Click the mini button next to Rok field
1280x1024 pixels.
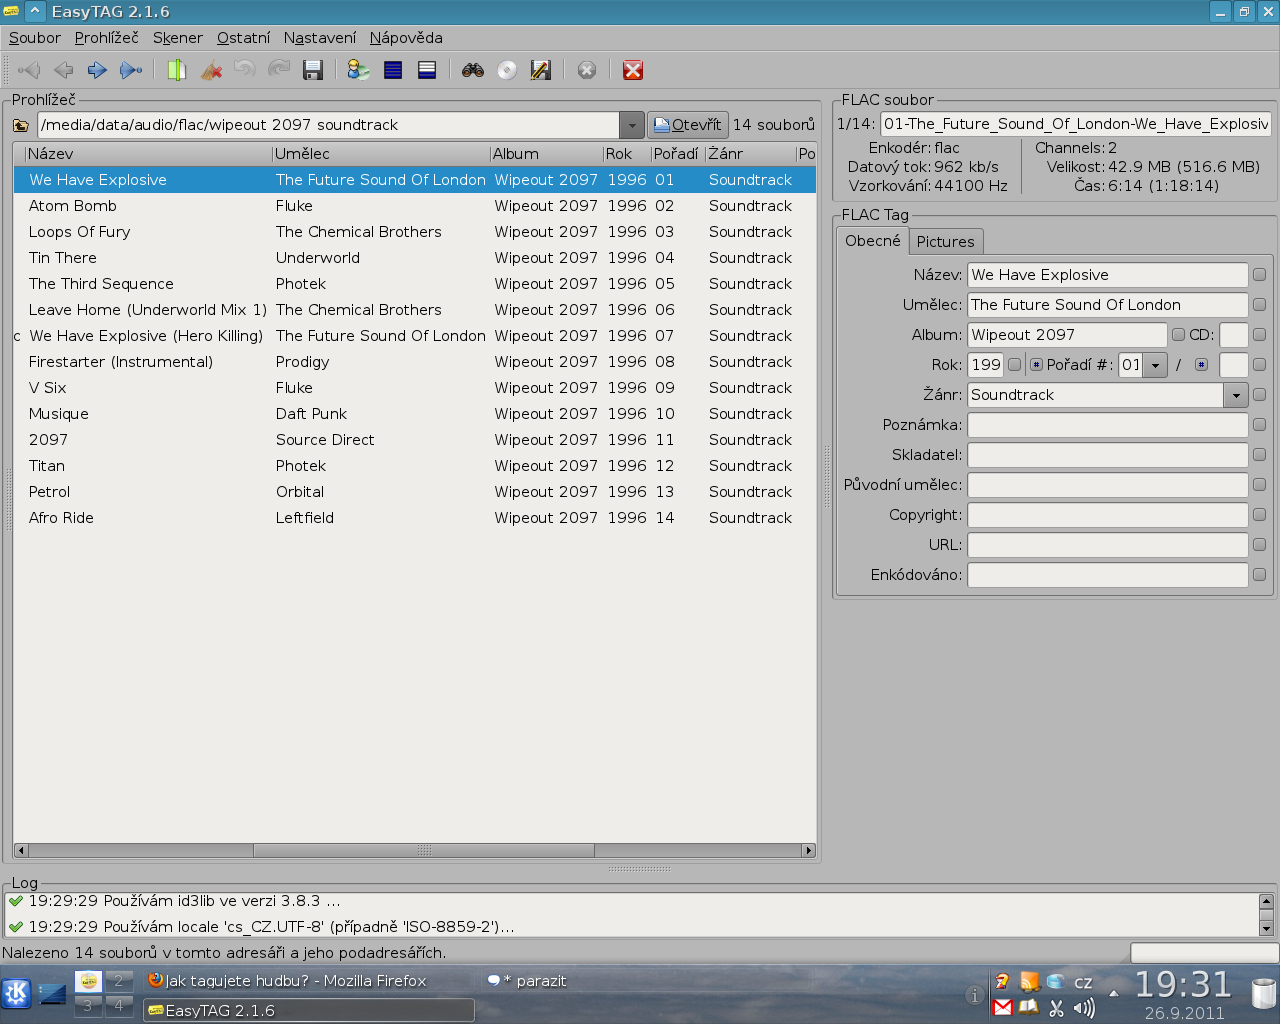coord(1014,365)
